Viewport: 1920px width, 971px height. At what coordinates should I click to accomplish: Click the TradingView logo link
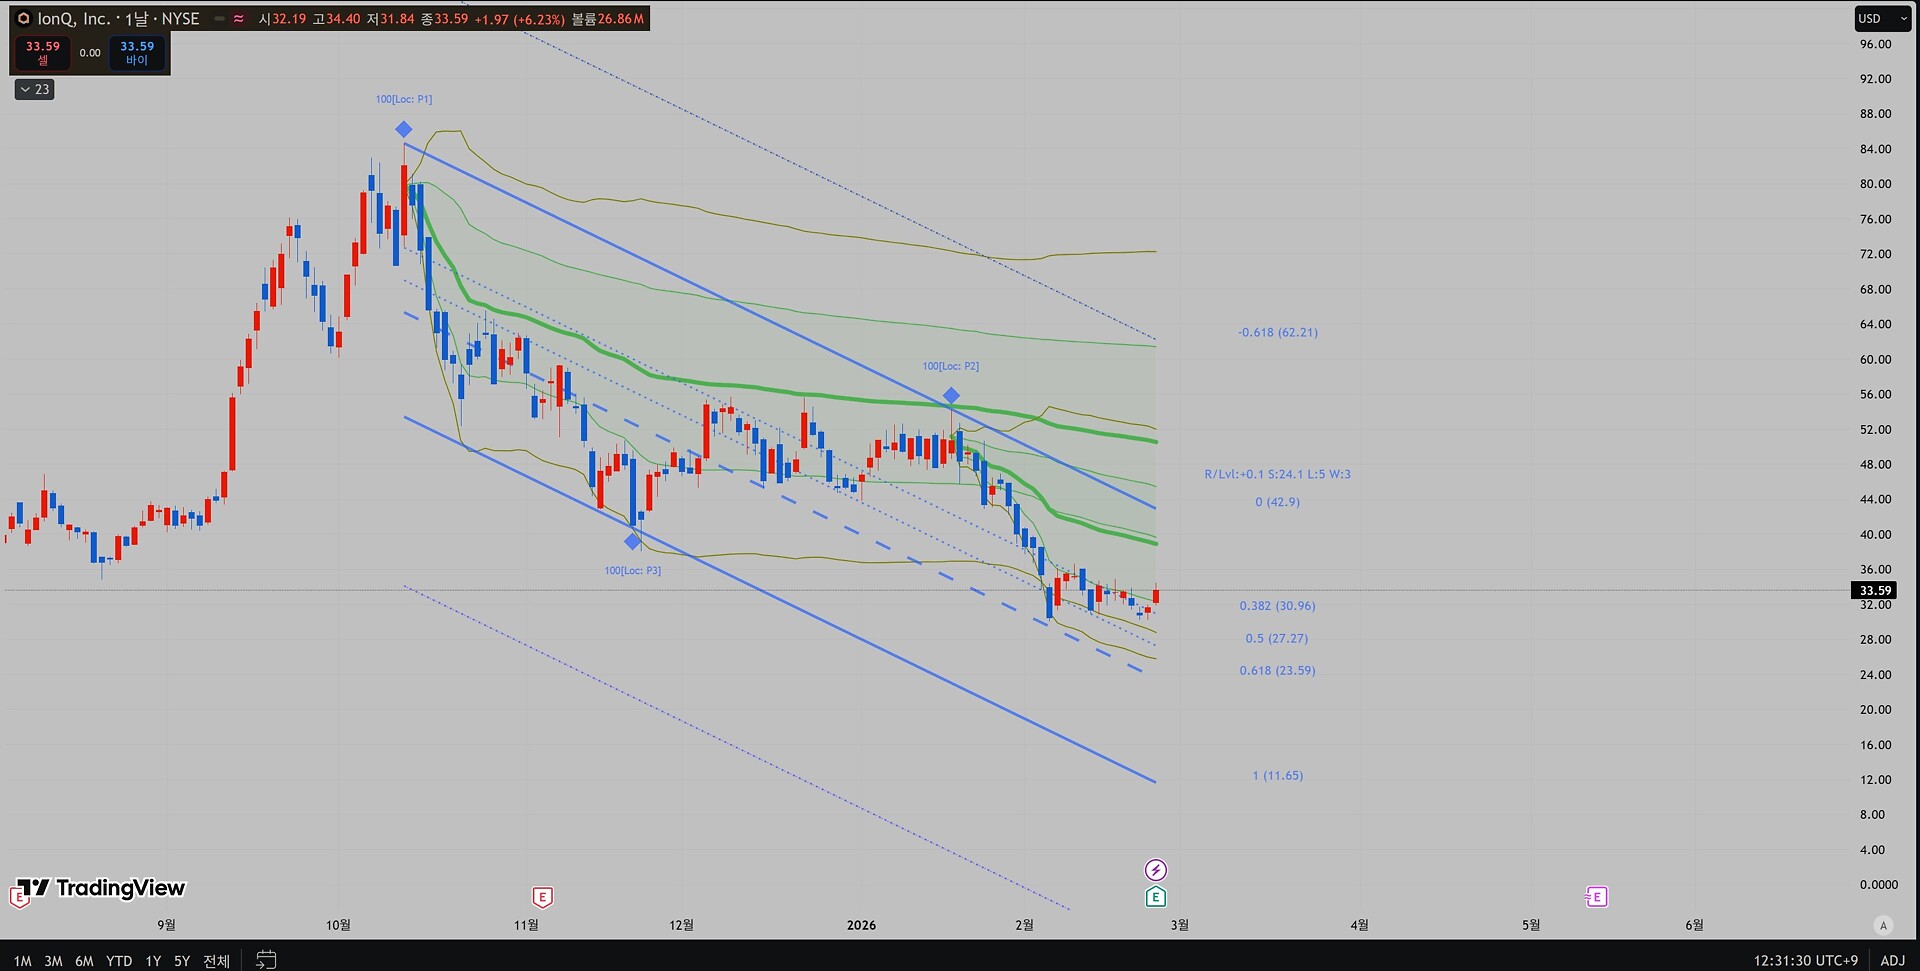[103, 888]
